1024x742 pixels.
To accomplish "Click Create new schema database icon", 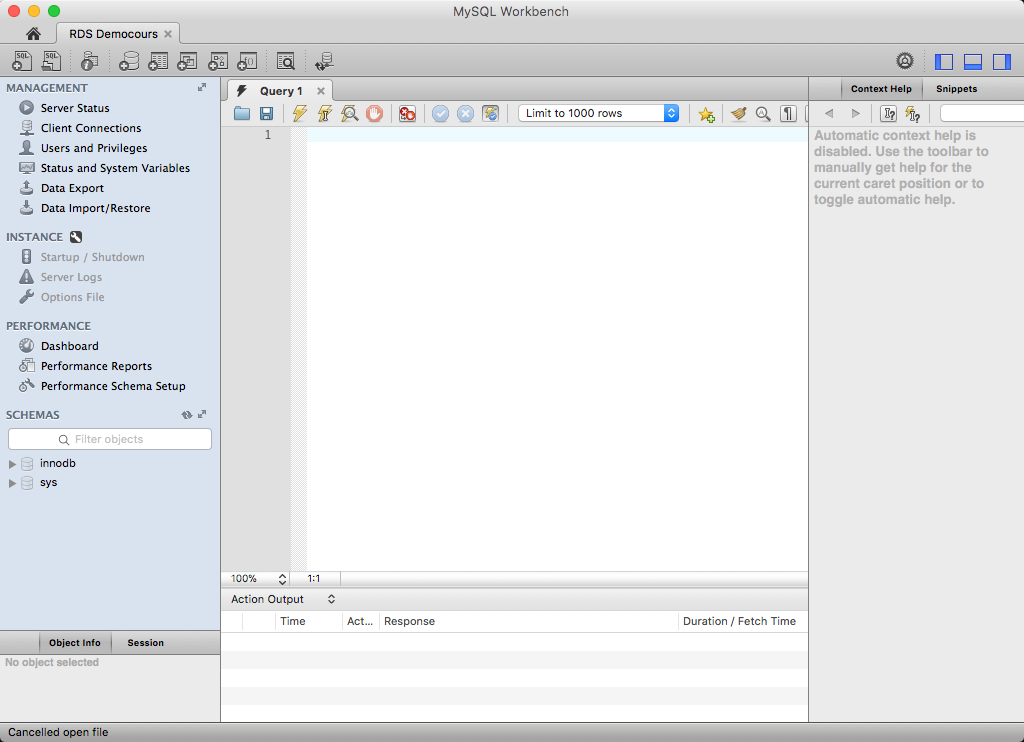I will click(x=128, y=62).
